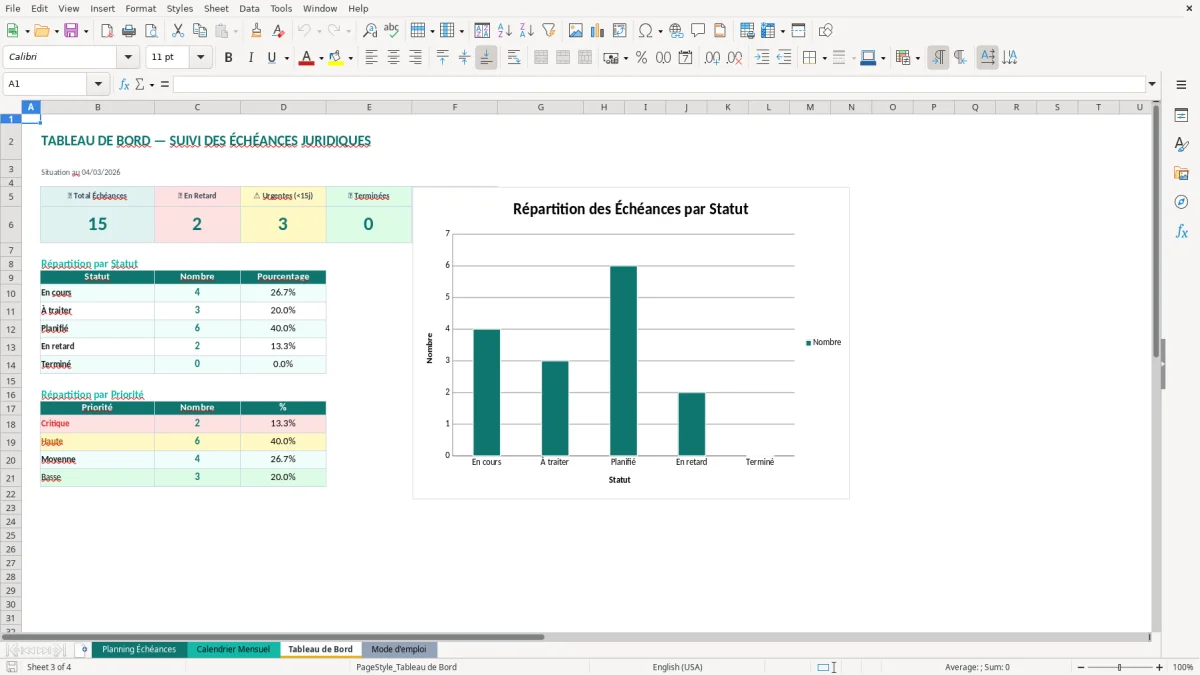Click the Sort Descending icon

[x=527, y=31]
